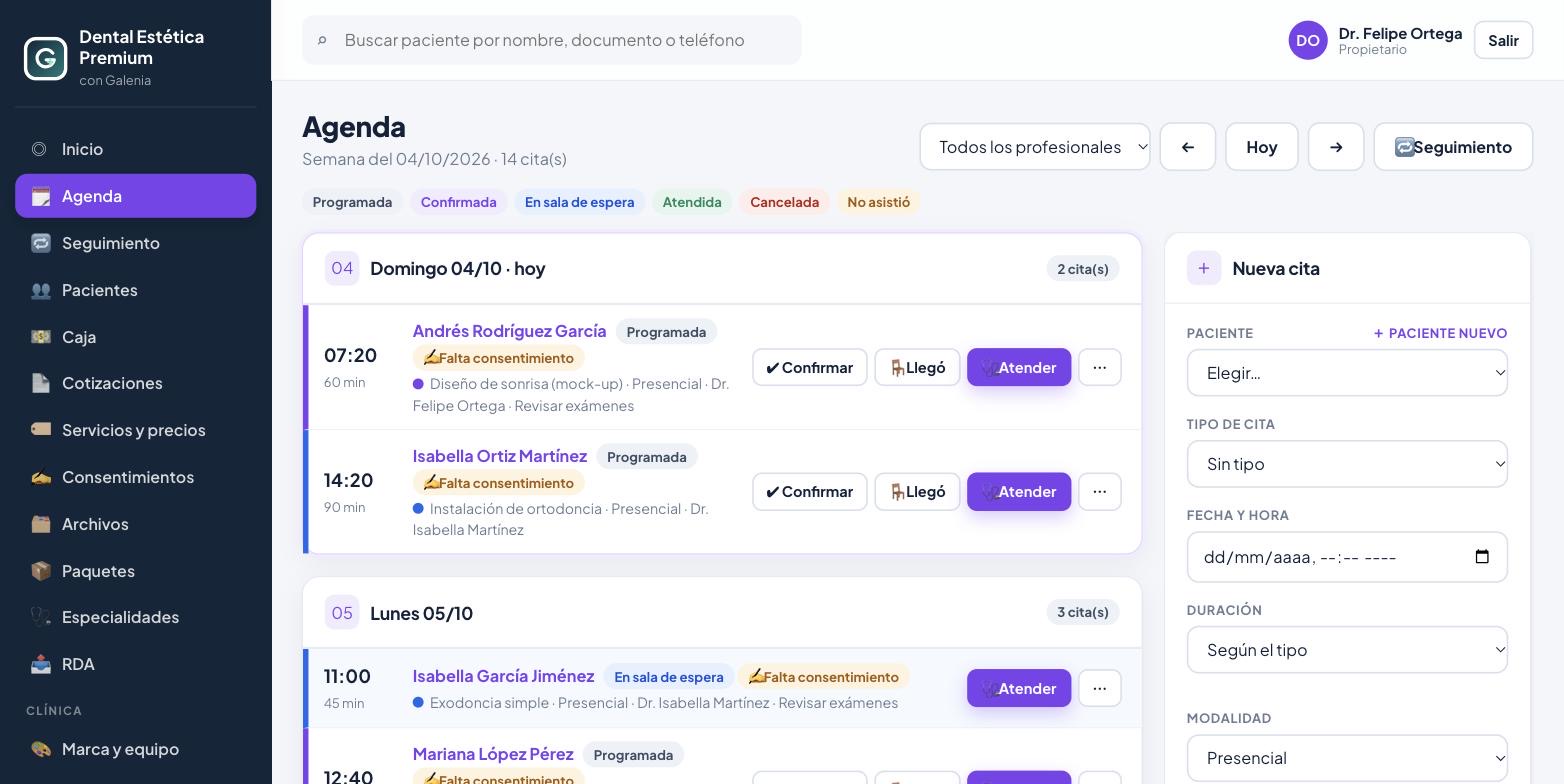Screen dimensions: 1564x784
Task: Open the Seguimiento sidebar section
Action: click(x=135, y=243)
